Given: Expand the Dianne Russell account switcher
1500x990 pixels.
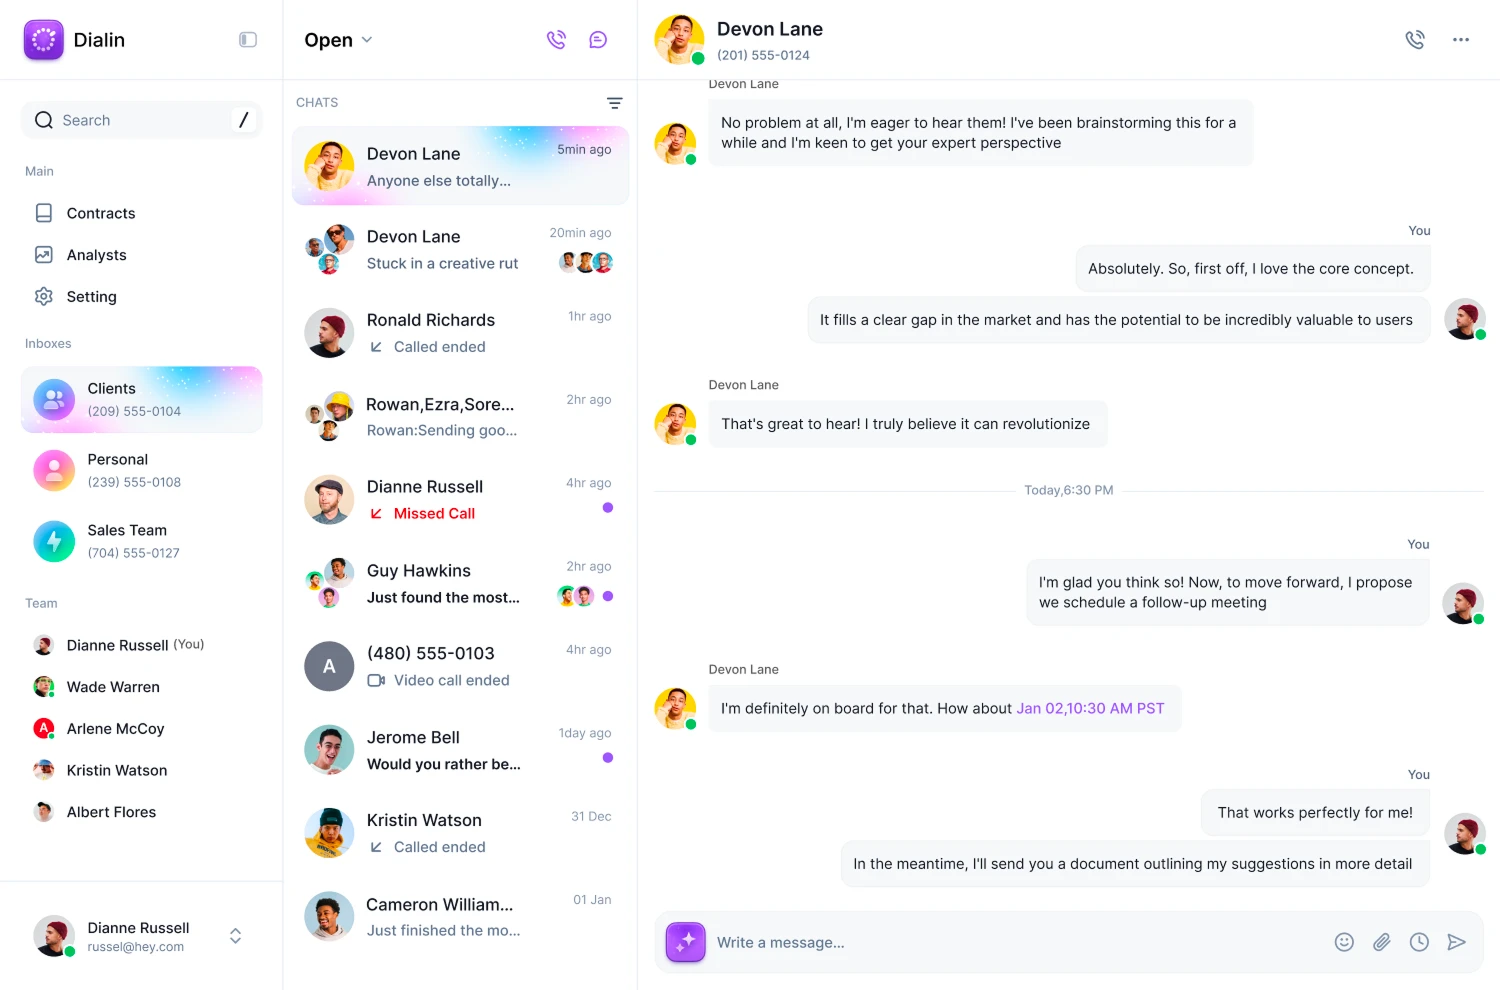Looking at the screenshot, I should [235, 936].
